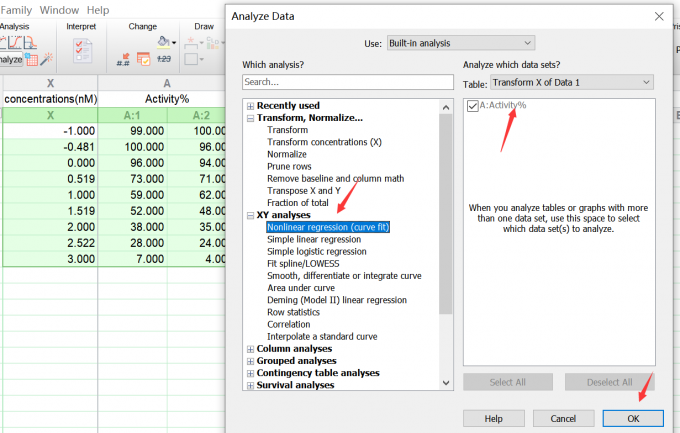Image resolution: width=680 pixels, height=433 pixels.
Task: Click the strikethrough 1.23 number icon
Action: tap(166, 61)
